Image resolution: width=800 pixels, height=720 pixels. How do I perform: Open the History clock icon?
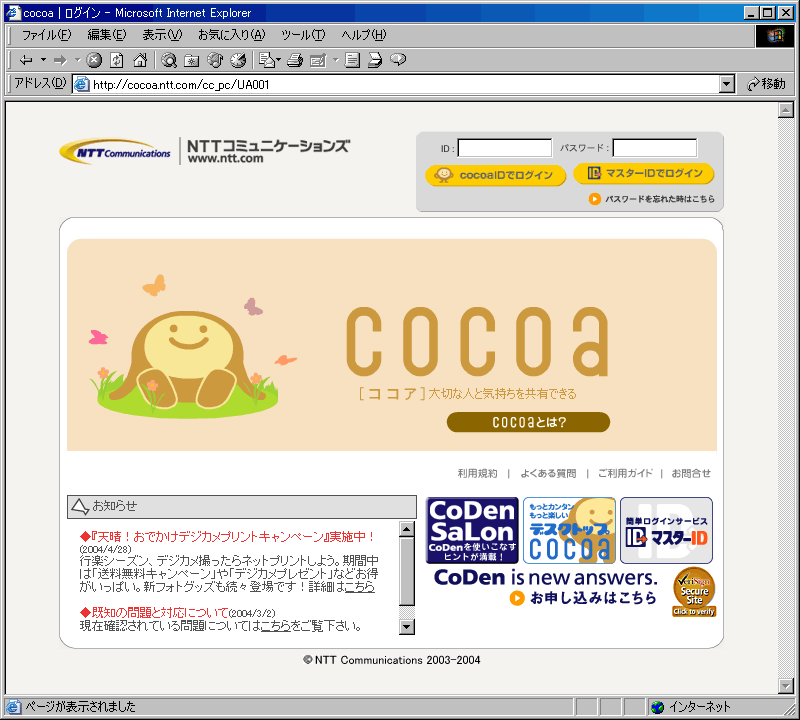(x=238, y=60)
